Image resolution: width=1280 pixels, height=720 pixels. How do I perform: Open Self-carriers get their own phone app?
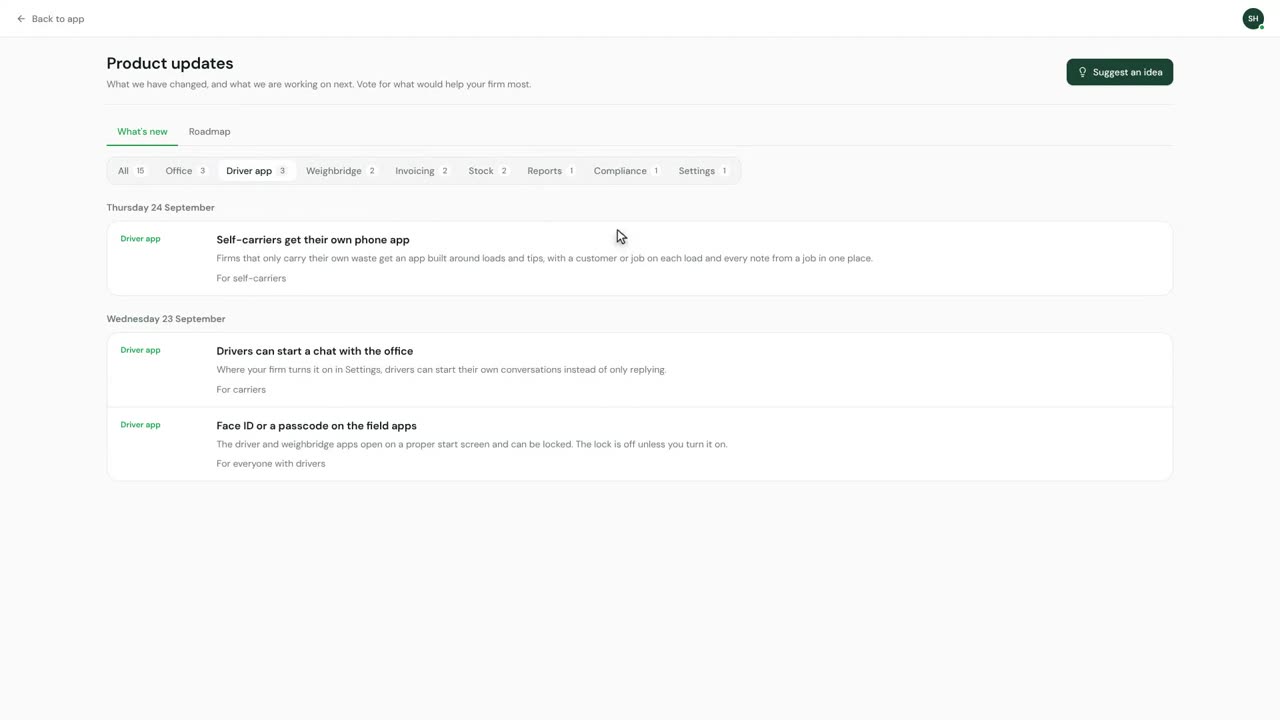tap(640, 259)
